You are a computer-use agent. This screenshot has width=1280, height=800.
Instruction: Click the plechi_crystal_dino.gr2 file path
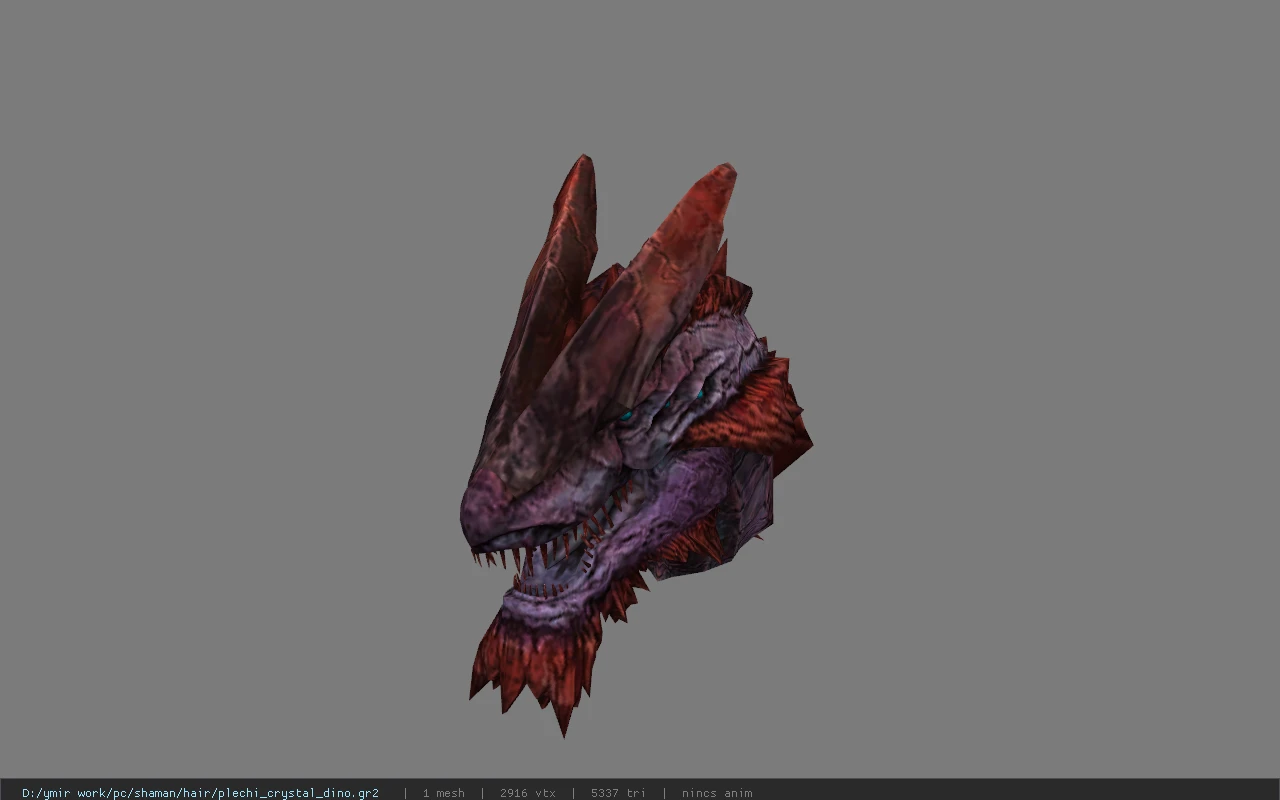tap(200, 793)
